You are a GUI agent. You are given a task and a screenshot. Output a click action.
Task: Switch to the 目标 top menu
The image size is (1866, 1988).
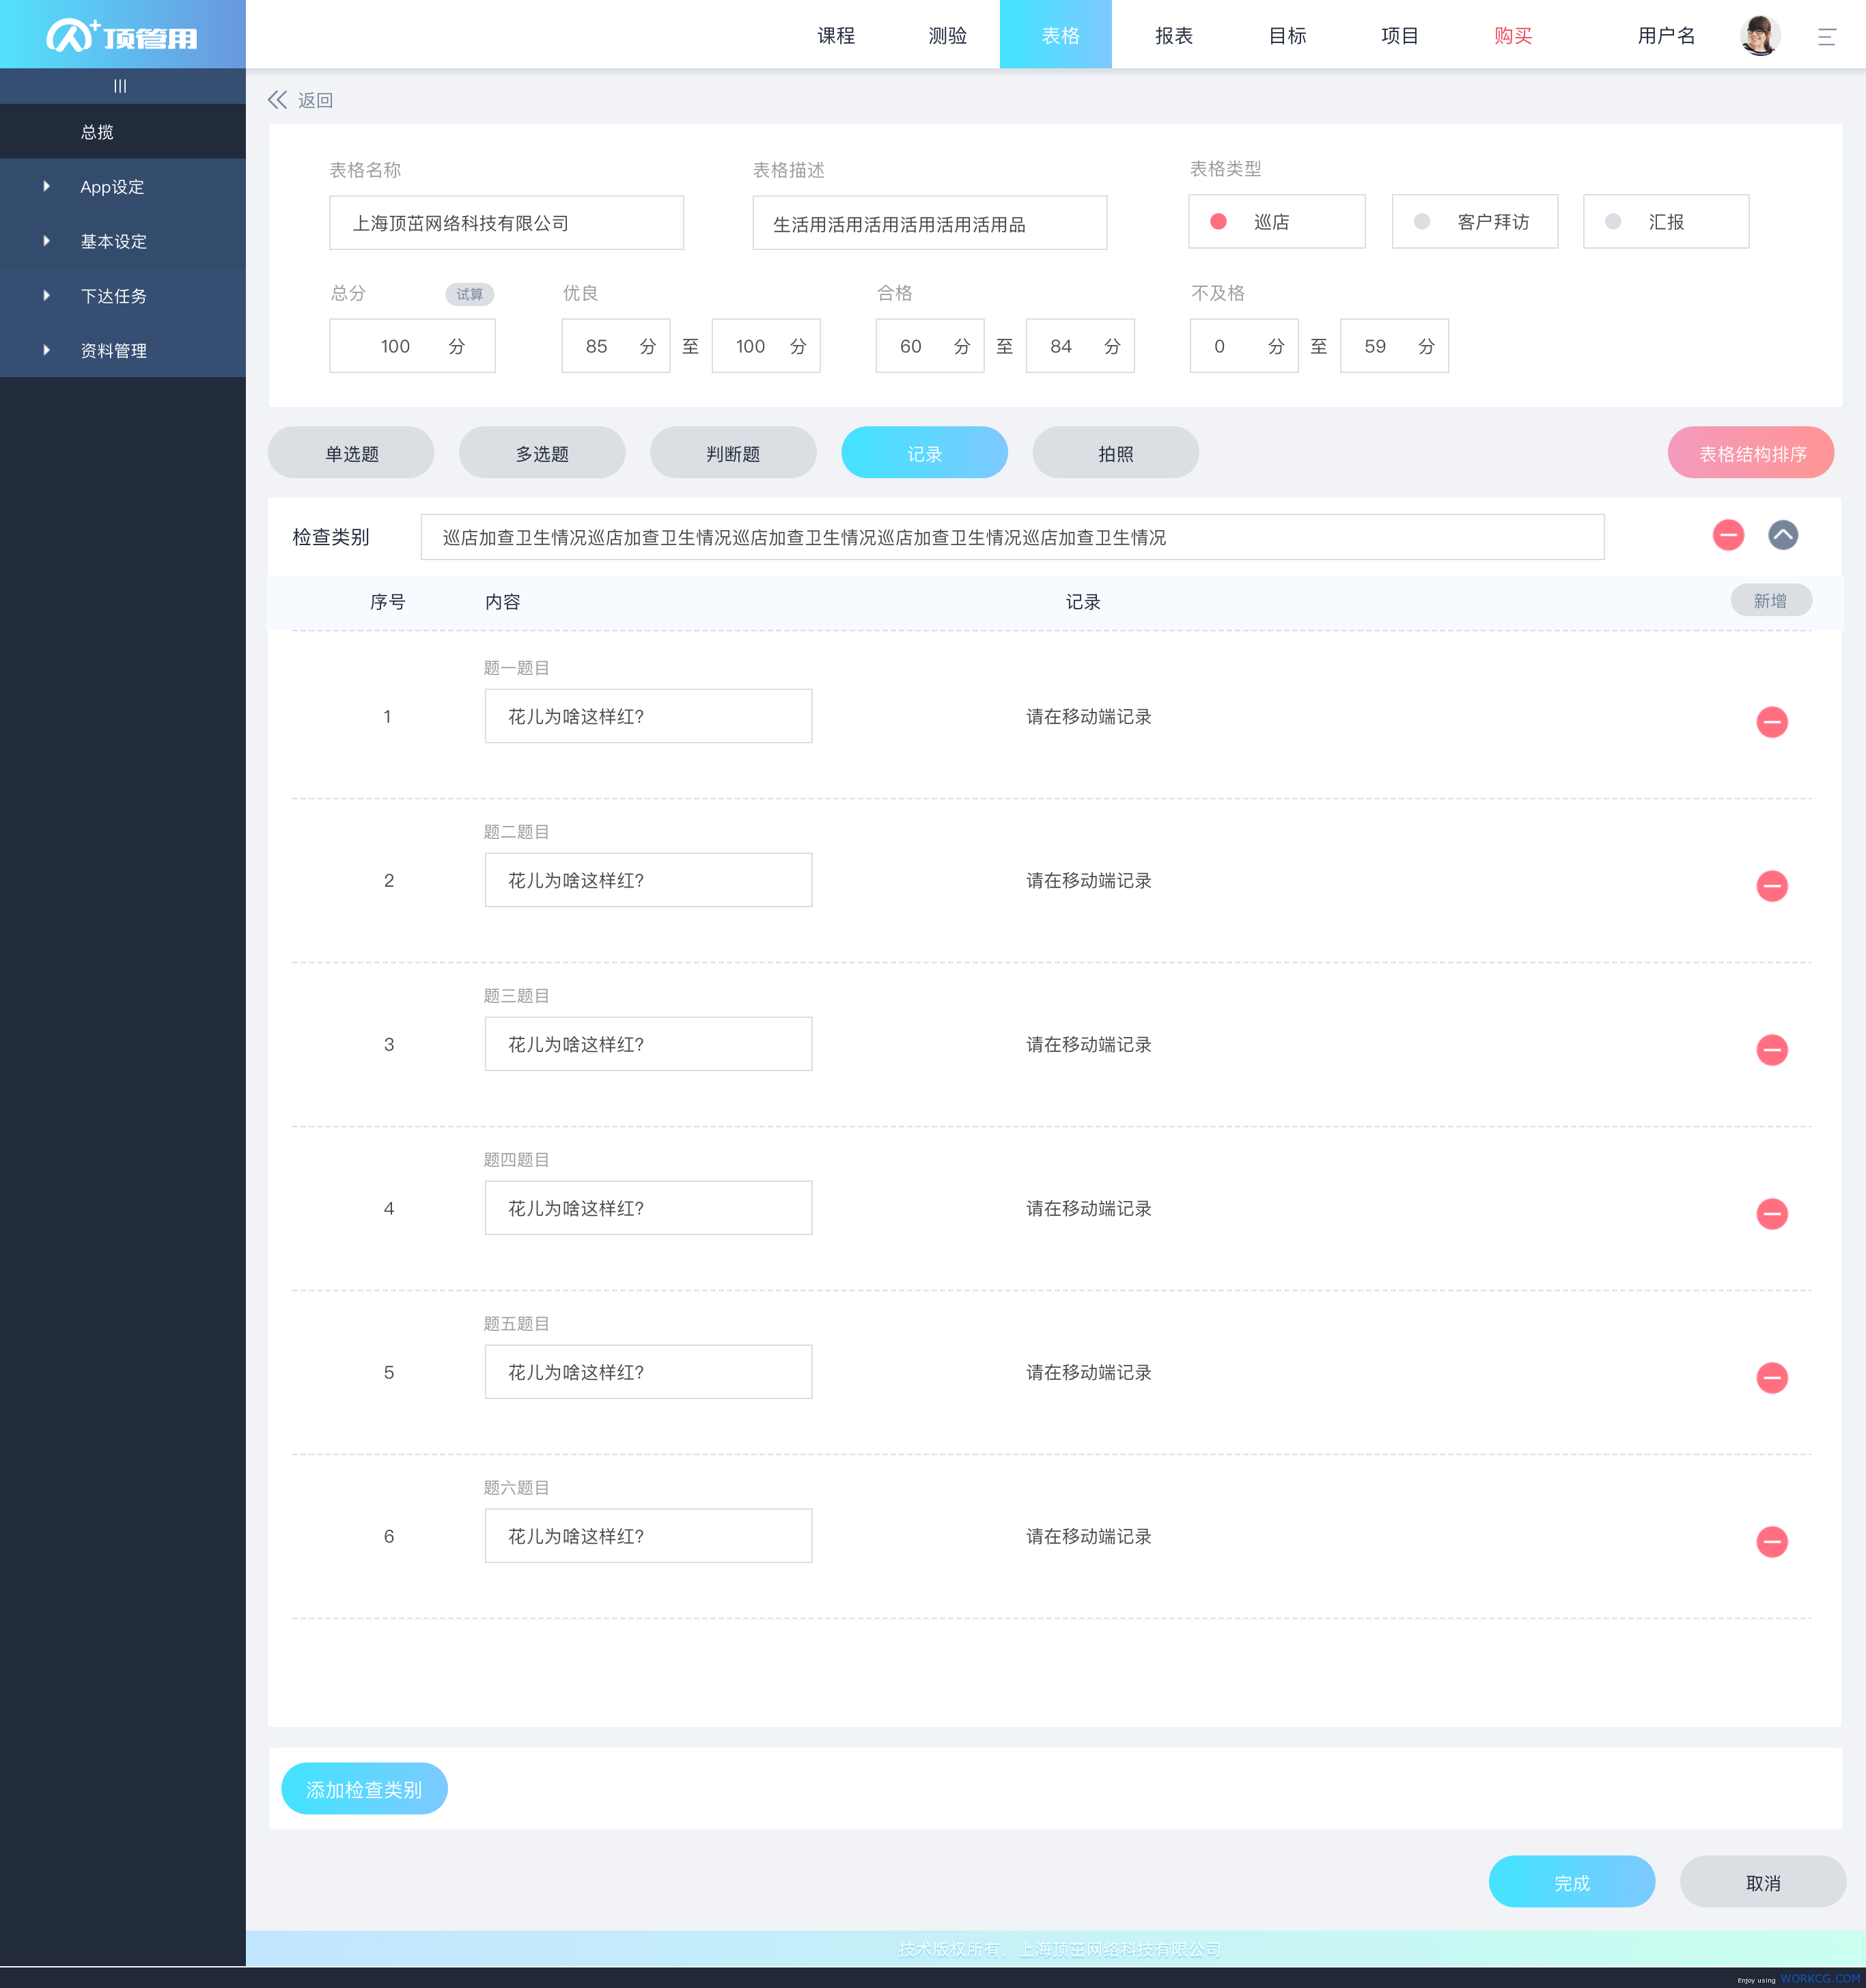point(1287,35)
